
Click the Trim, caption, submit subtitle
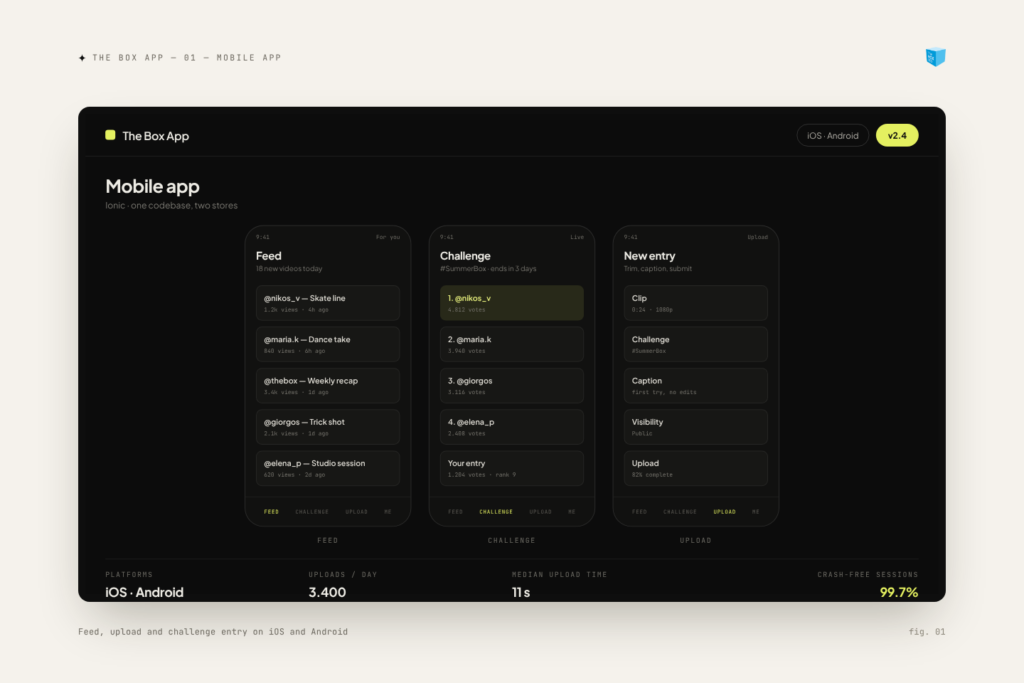click(658, 268)
